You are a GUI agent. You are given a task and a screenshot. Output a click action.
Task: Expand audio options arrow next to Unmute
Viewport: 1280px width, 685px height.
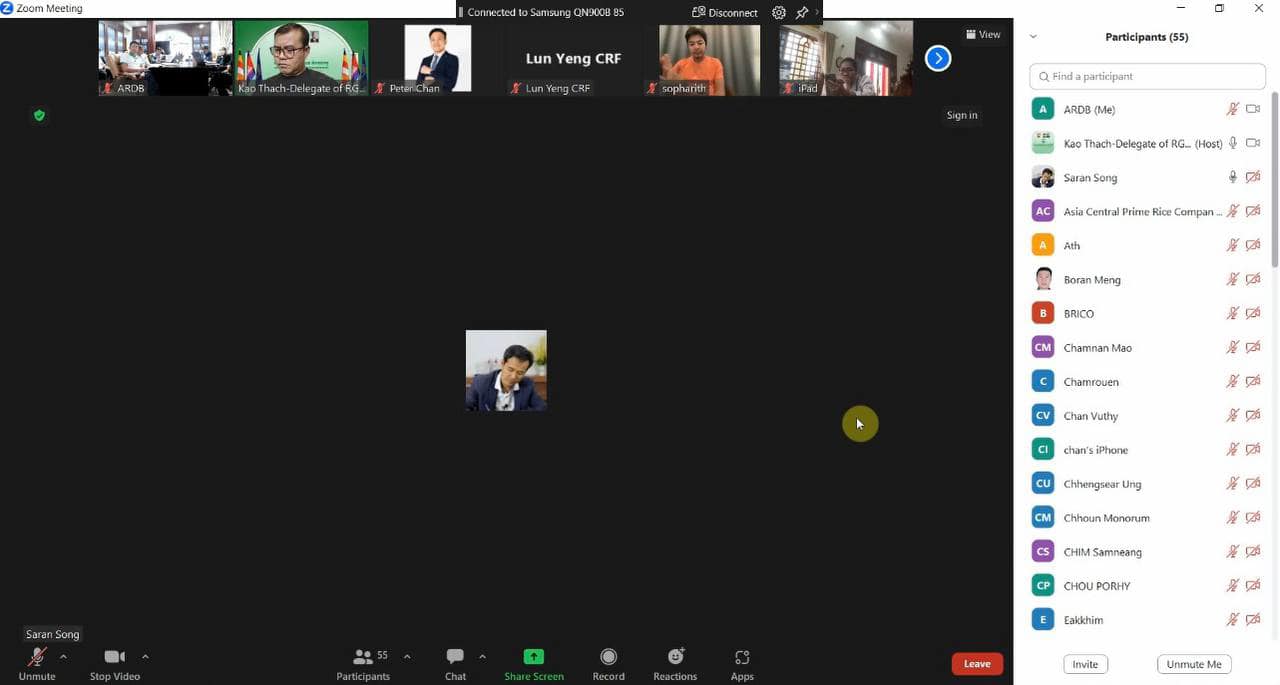coord(64,657)
